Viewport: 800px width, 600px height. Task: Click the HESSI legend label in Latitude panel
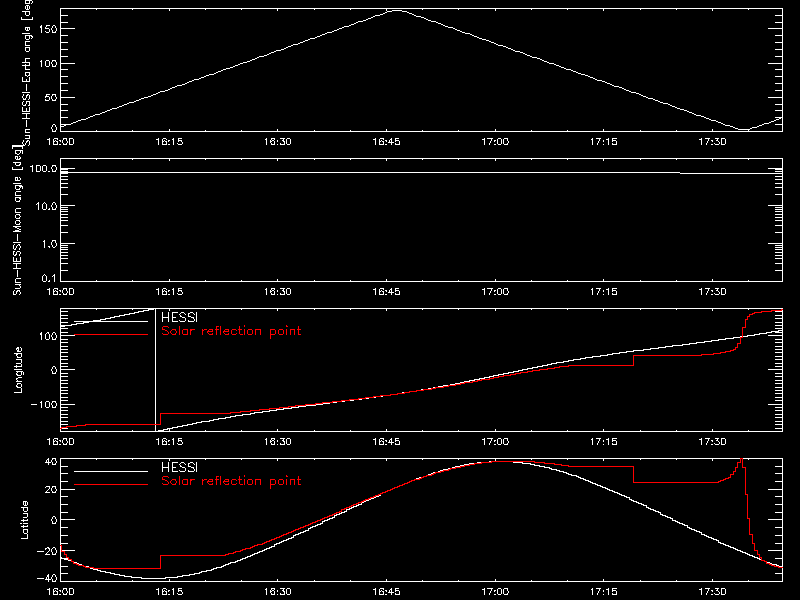pyautogui.click(x=179, y=467)
